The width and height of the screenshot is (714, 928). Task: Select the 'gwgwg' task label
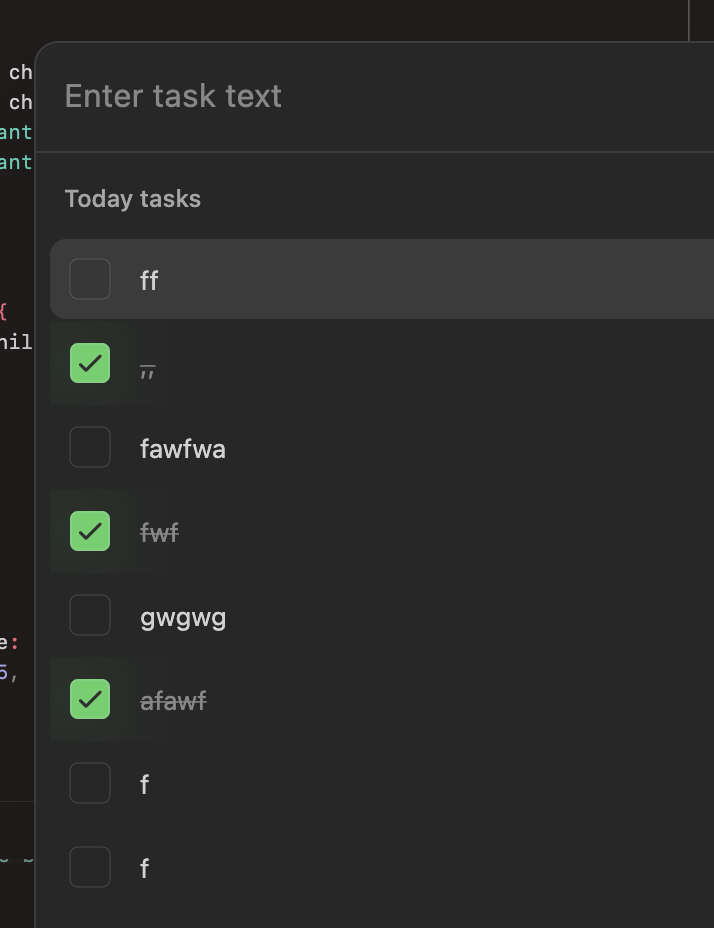coord(183,618)
